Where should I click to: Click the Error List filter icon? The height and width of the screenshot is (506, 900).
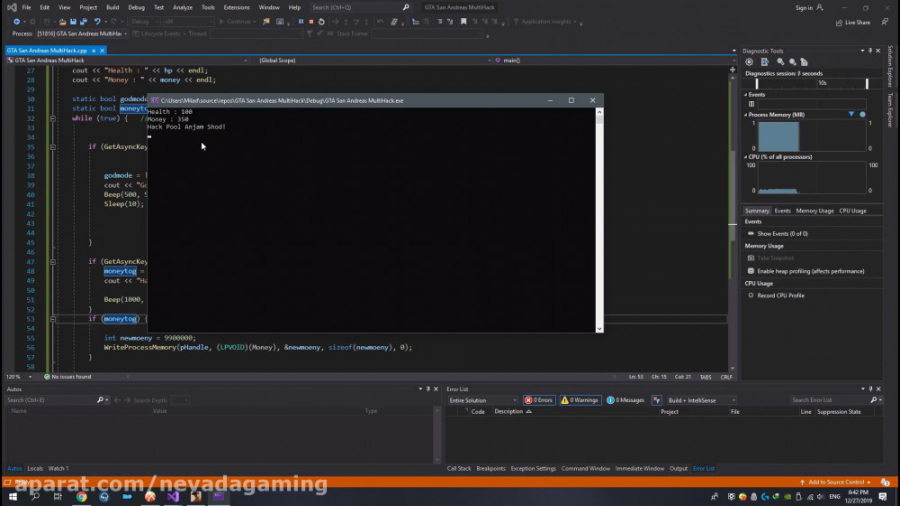(x=657, y=400)
